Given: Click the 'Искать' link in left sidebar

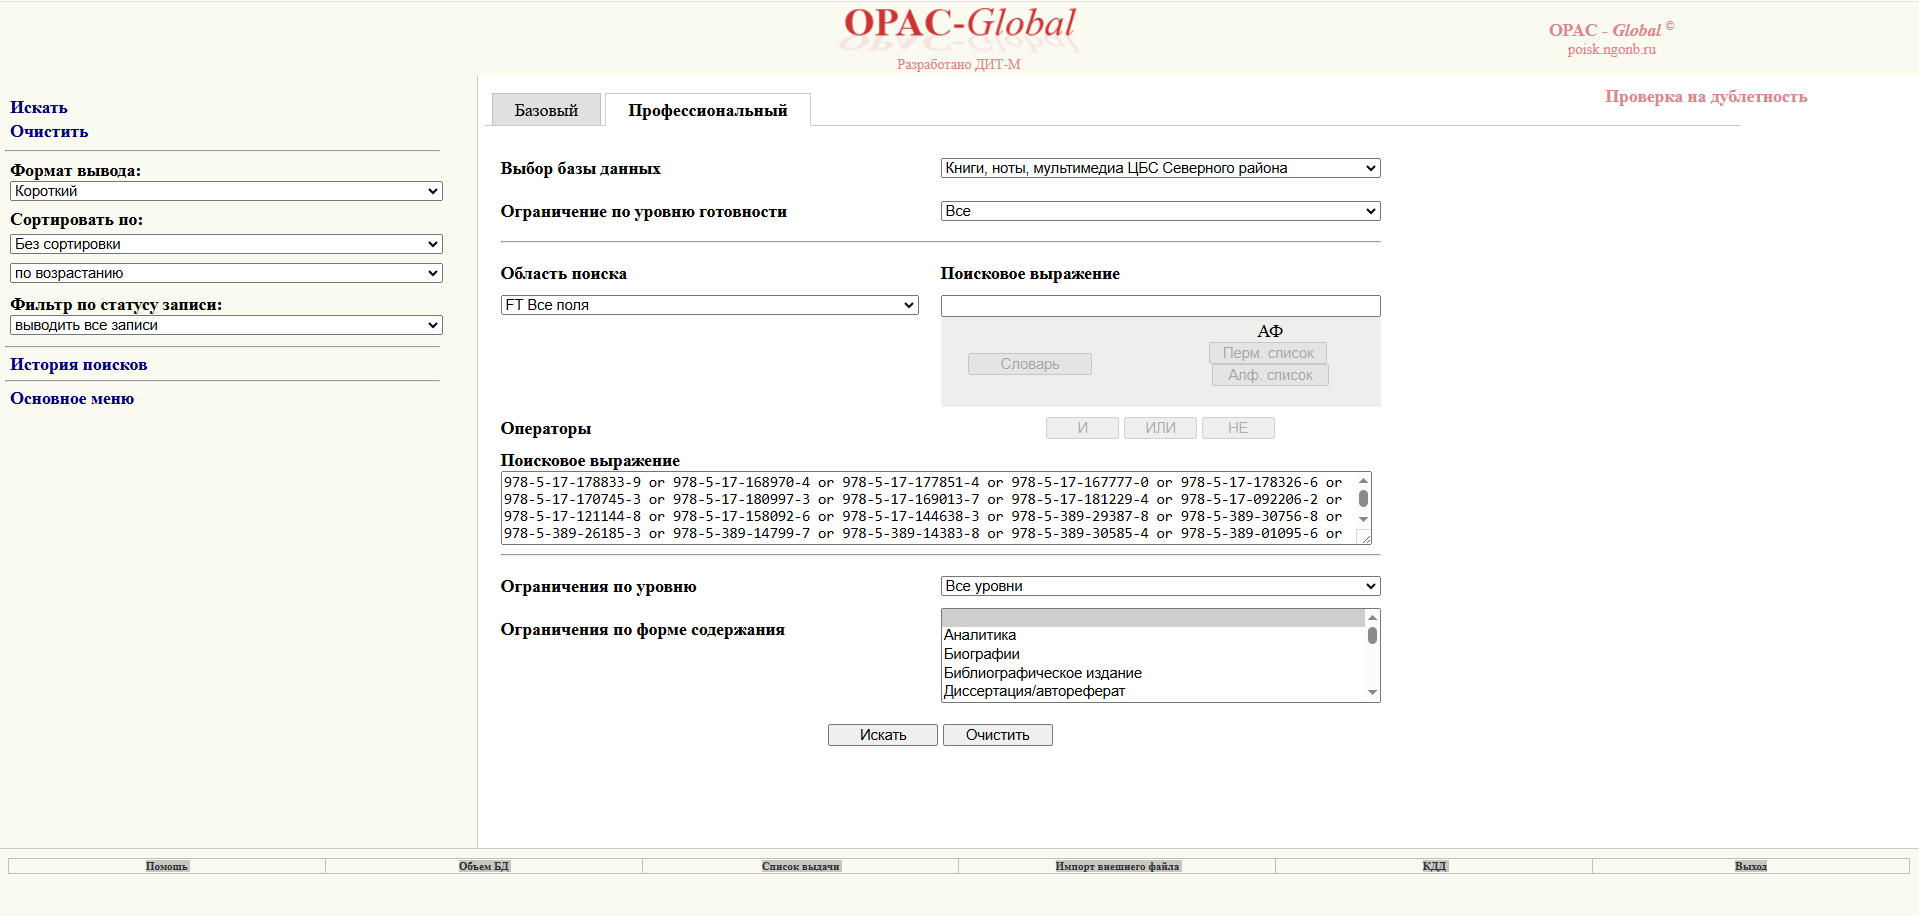Looking at the screenshot, I should tap(39, 108).
